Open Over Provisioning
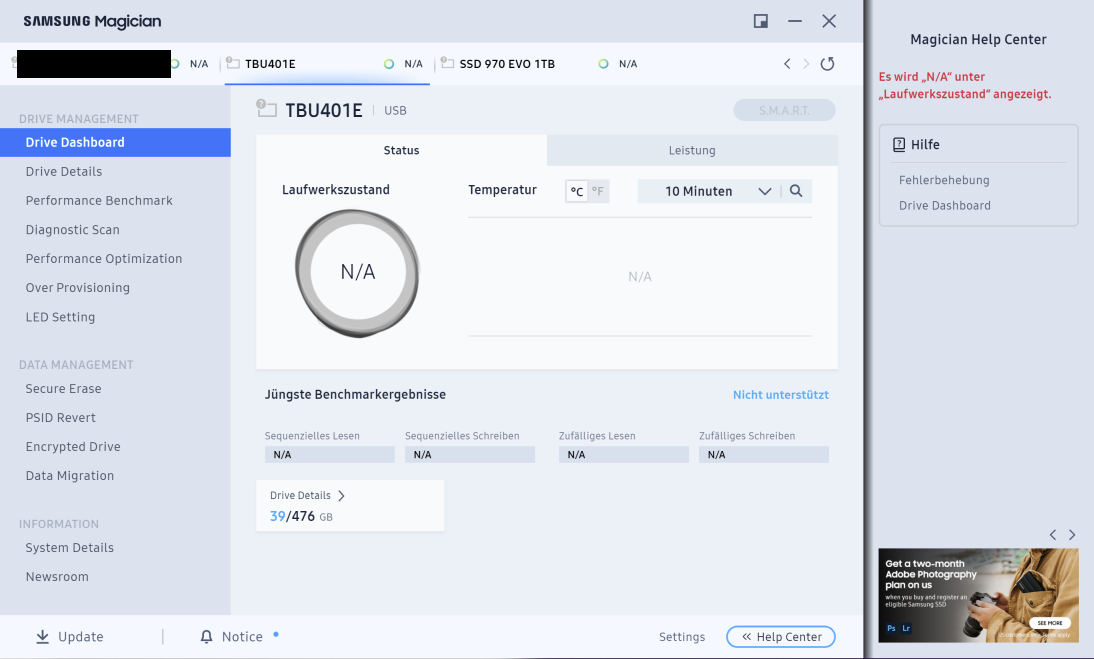 [x=77, y=288]
